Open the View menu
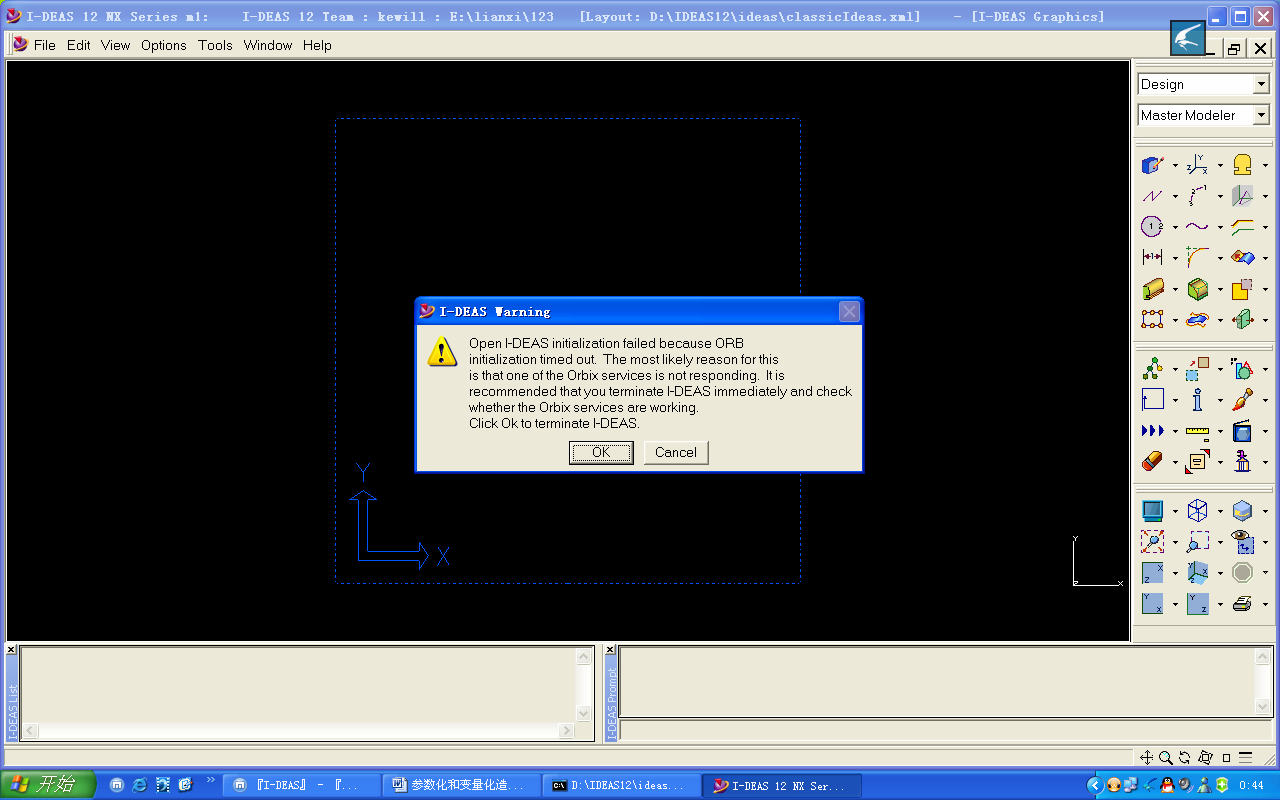This screenshot has height=800, width=1280. click(x=116, y=45)
